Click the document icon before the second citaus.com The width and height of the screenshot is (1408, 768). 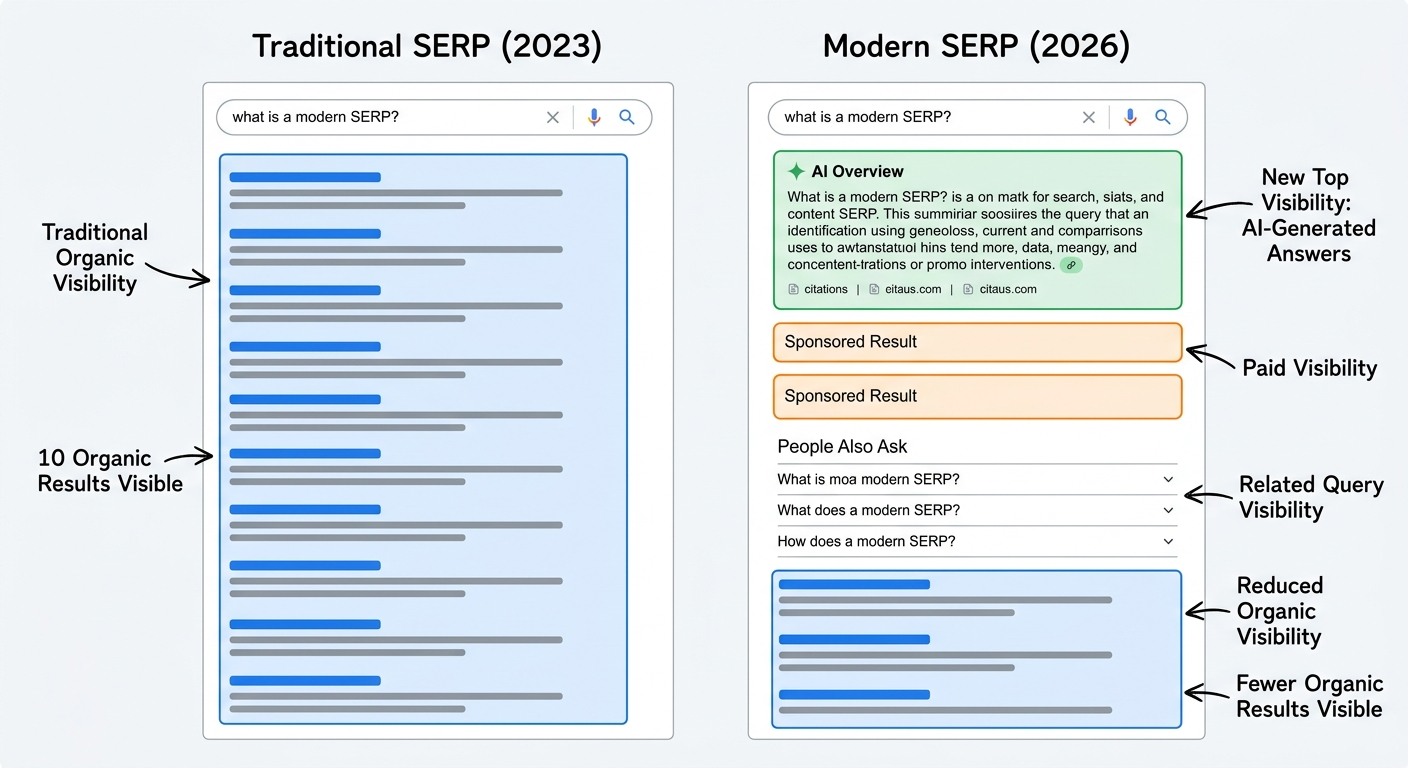967,289
